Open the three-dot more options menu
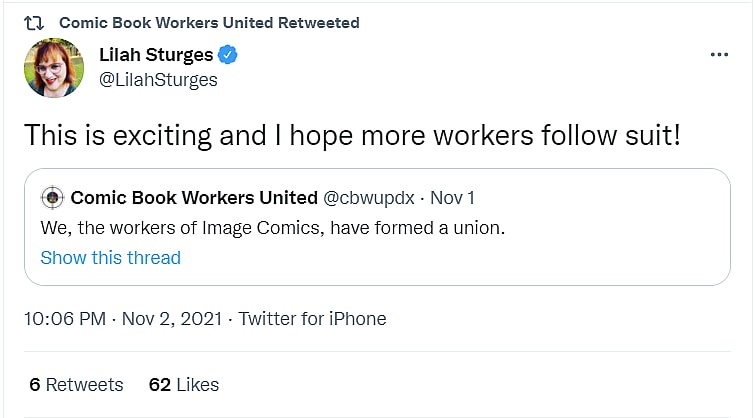The height and width of the screenshot is (418, 755). pos(718,55)
